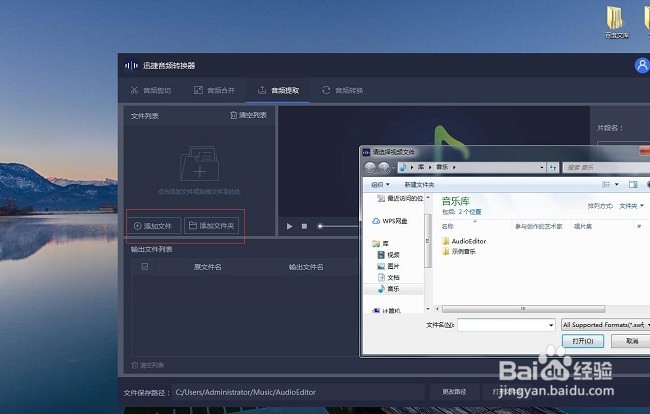This screenshot has width=650, height=414.
Task: Click the 音乐 breadcrumb in address bar
Action: [442, 167]
